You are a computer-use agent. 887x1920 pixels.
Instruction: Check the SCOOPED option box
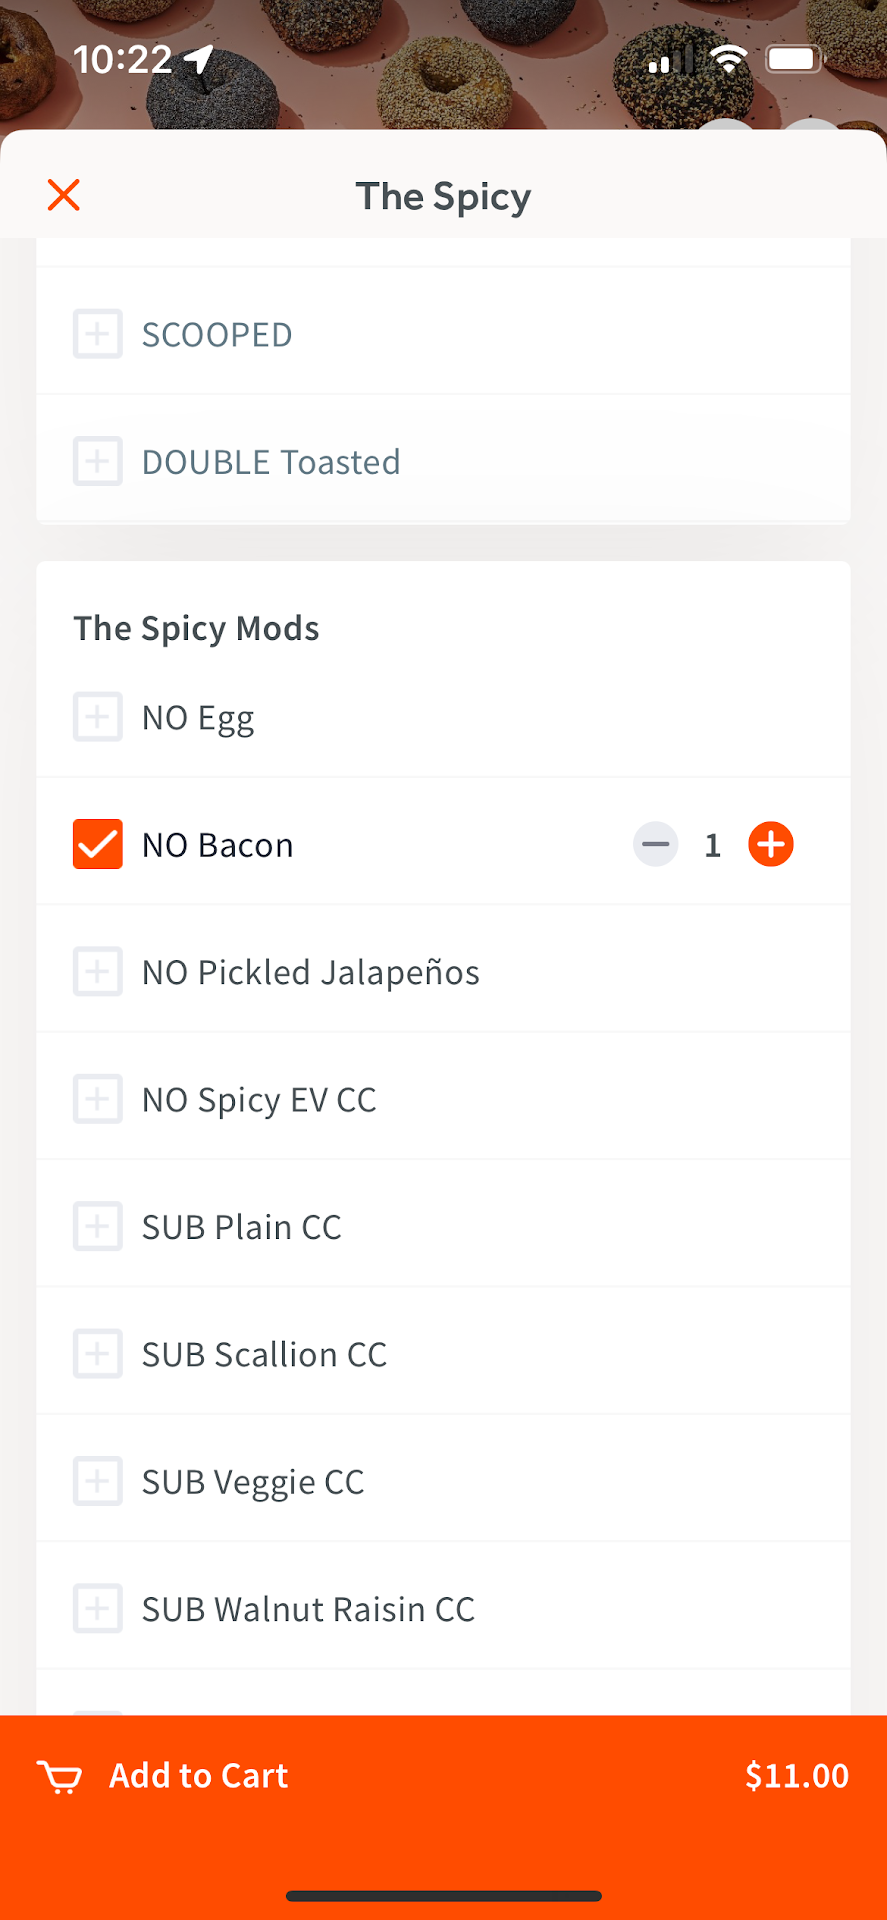98,334
